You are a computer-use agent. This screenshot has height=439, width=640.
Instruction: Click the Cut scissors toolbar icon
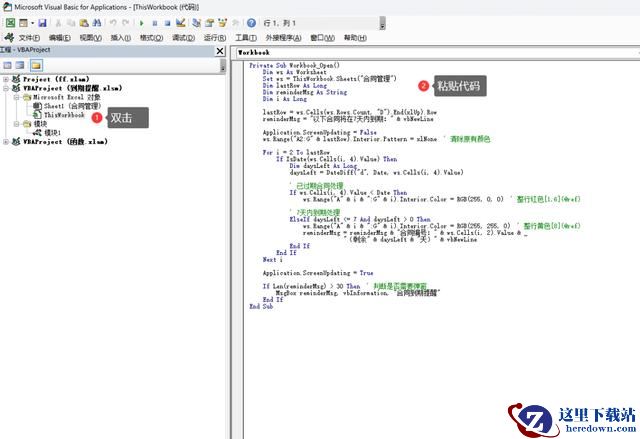(58, 23)
